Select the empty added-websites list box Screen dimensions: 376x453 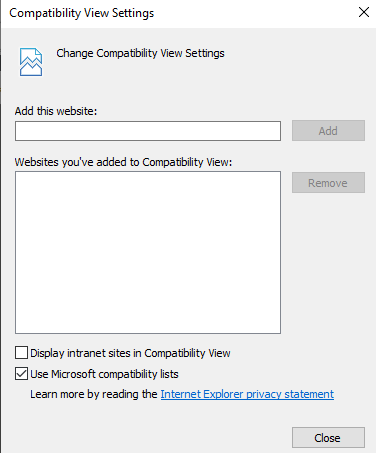[148, 252]
